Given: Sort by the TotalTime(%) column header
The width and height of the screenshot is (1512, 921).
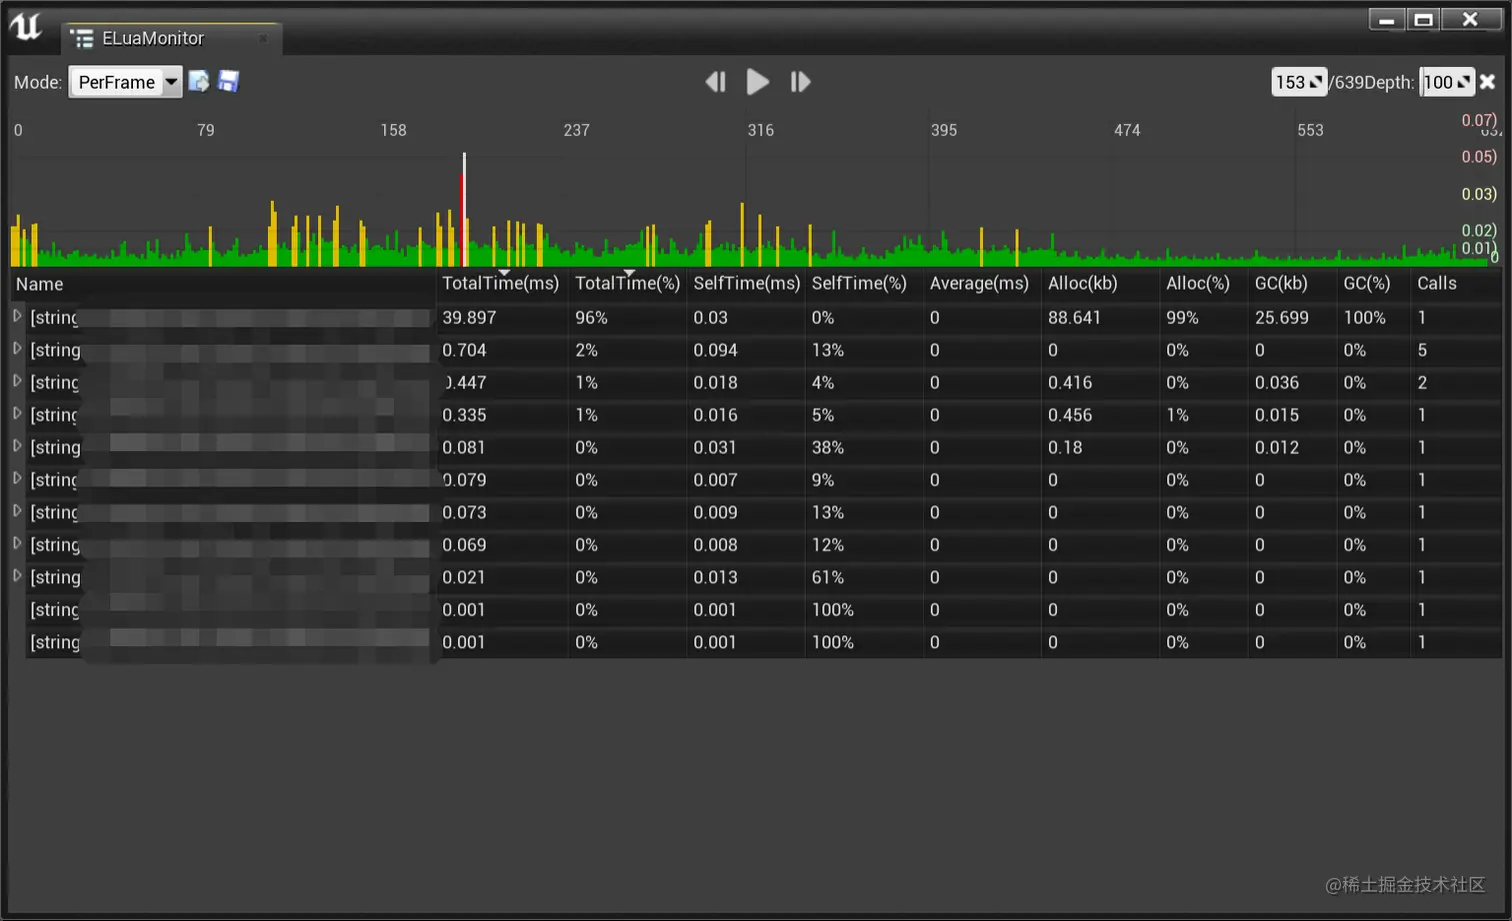Looking at the screenshot, I should 627,284.
